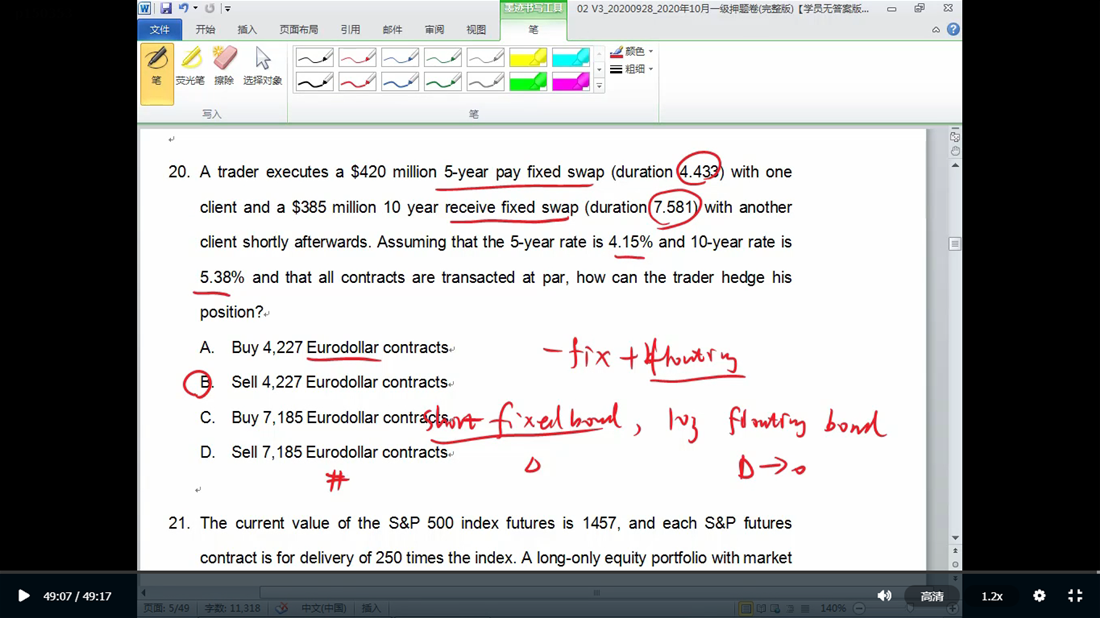Toggle the ruler button above scrollbar
Image resolution: width=1100 pixels, height=618 pixels.
click(955, 137)
